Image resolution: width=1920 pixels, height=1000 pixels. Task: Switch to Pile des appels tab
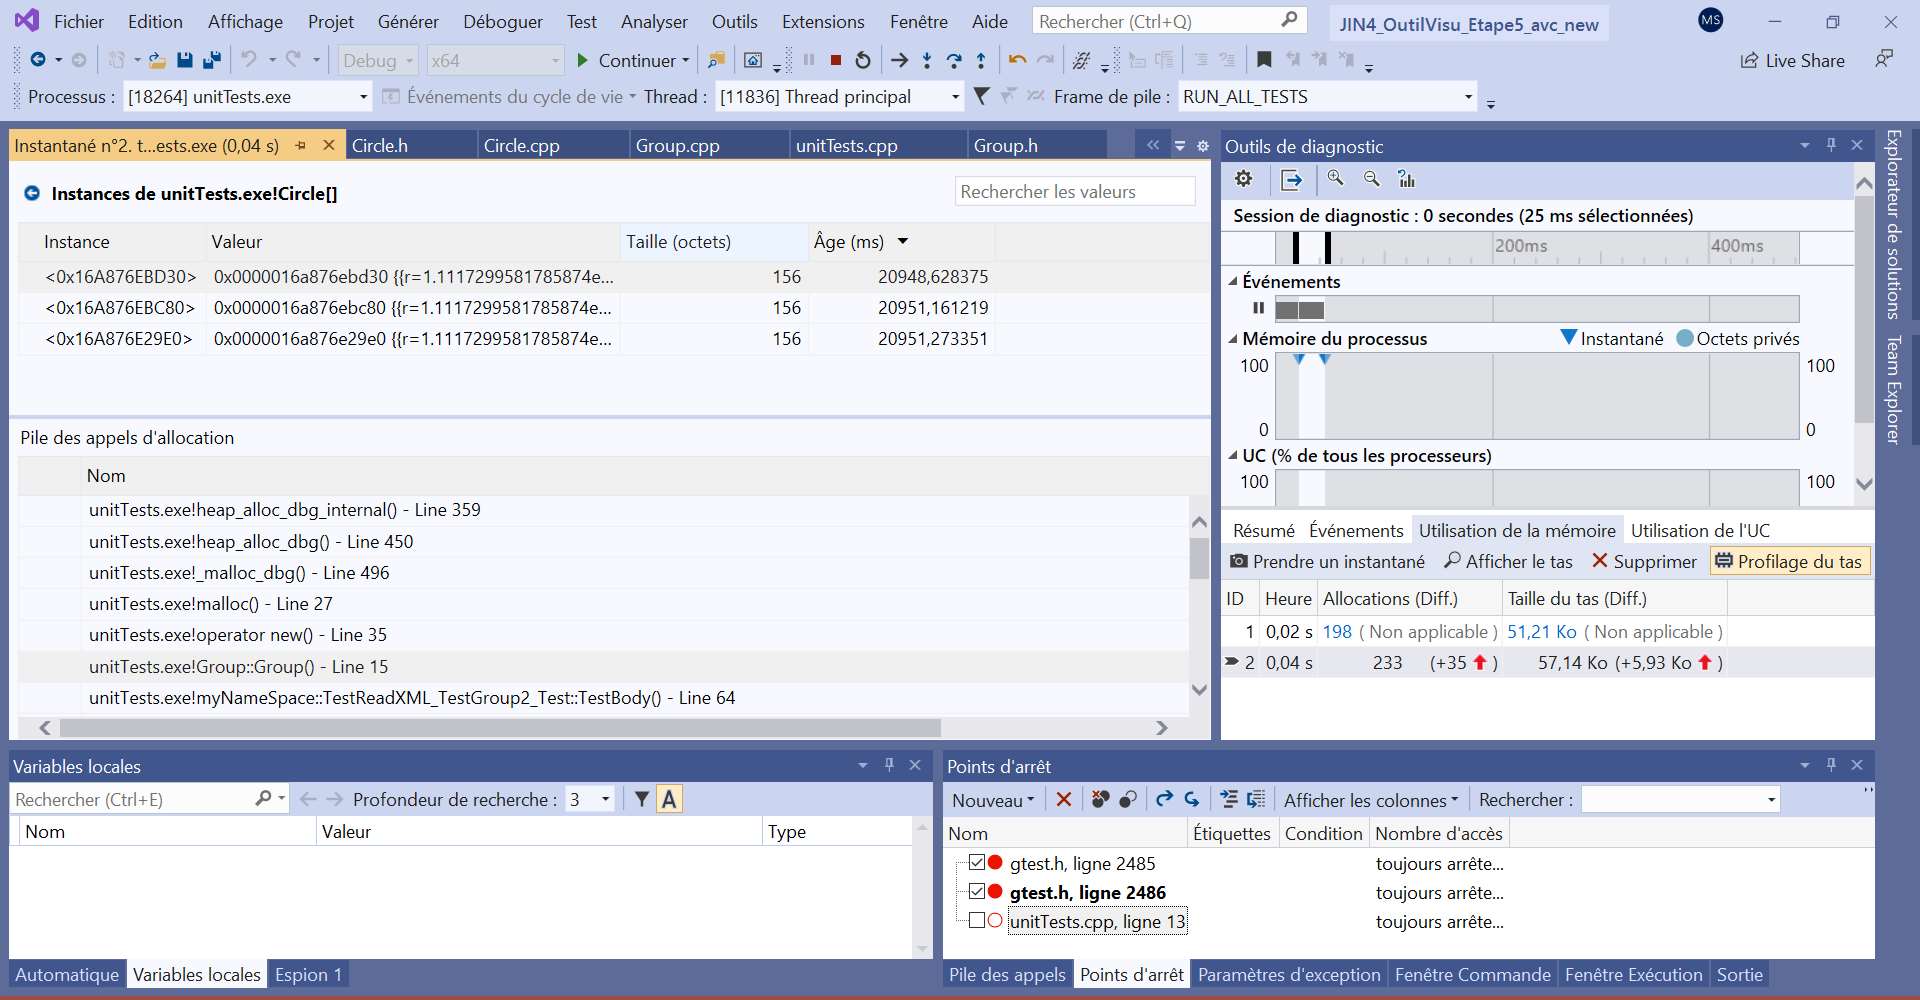(x=1007, y=974)
